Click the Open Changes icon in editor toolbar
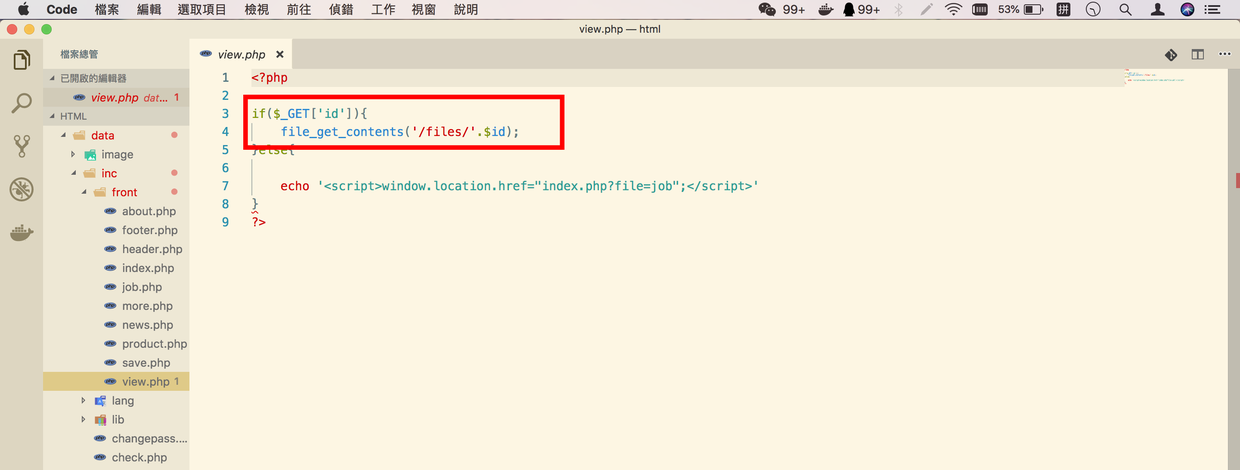The height and width of the screenshot is (470, 1240). click(1171, 55)
